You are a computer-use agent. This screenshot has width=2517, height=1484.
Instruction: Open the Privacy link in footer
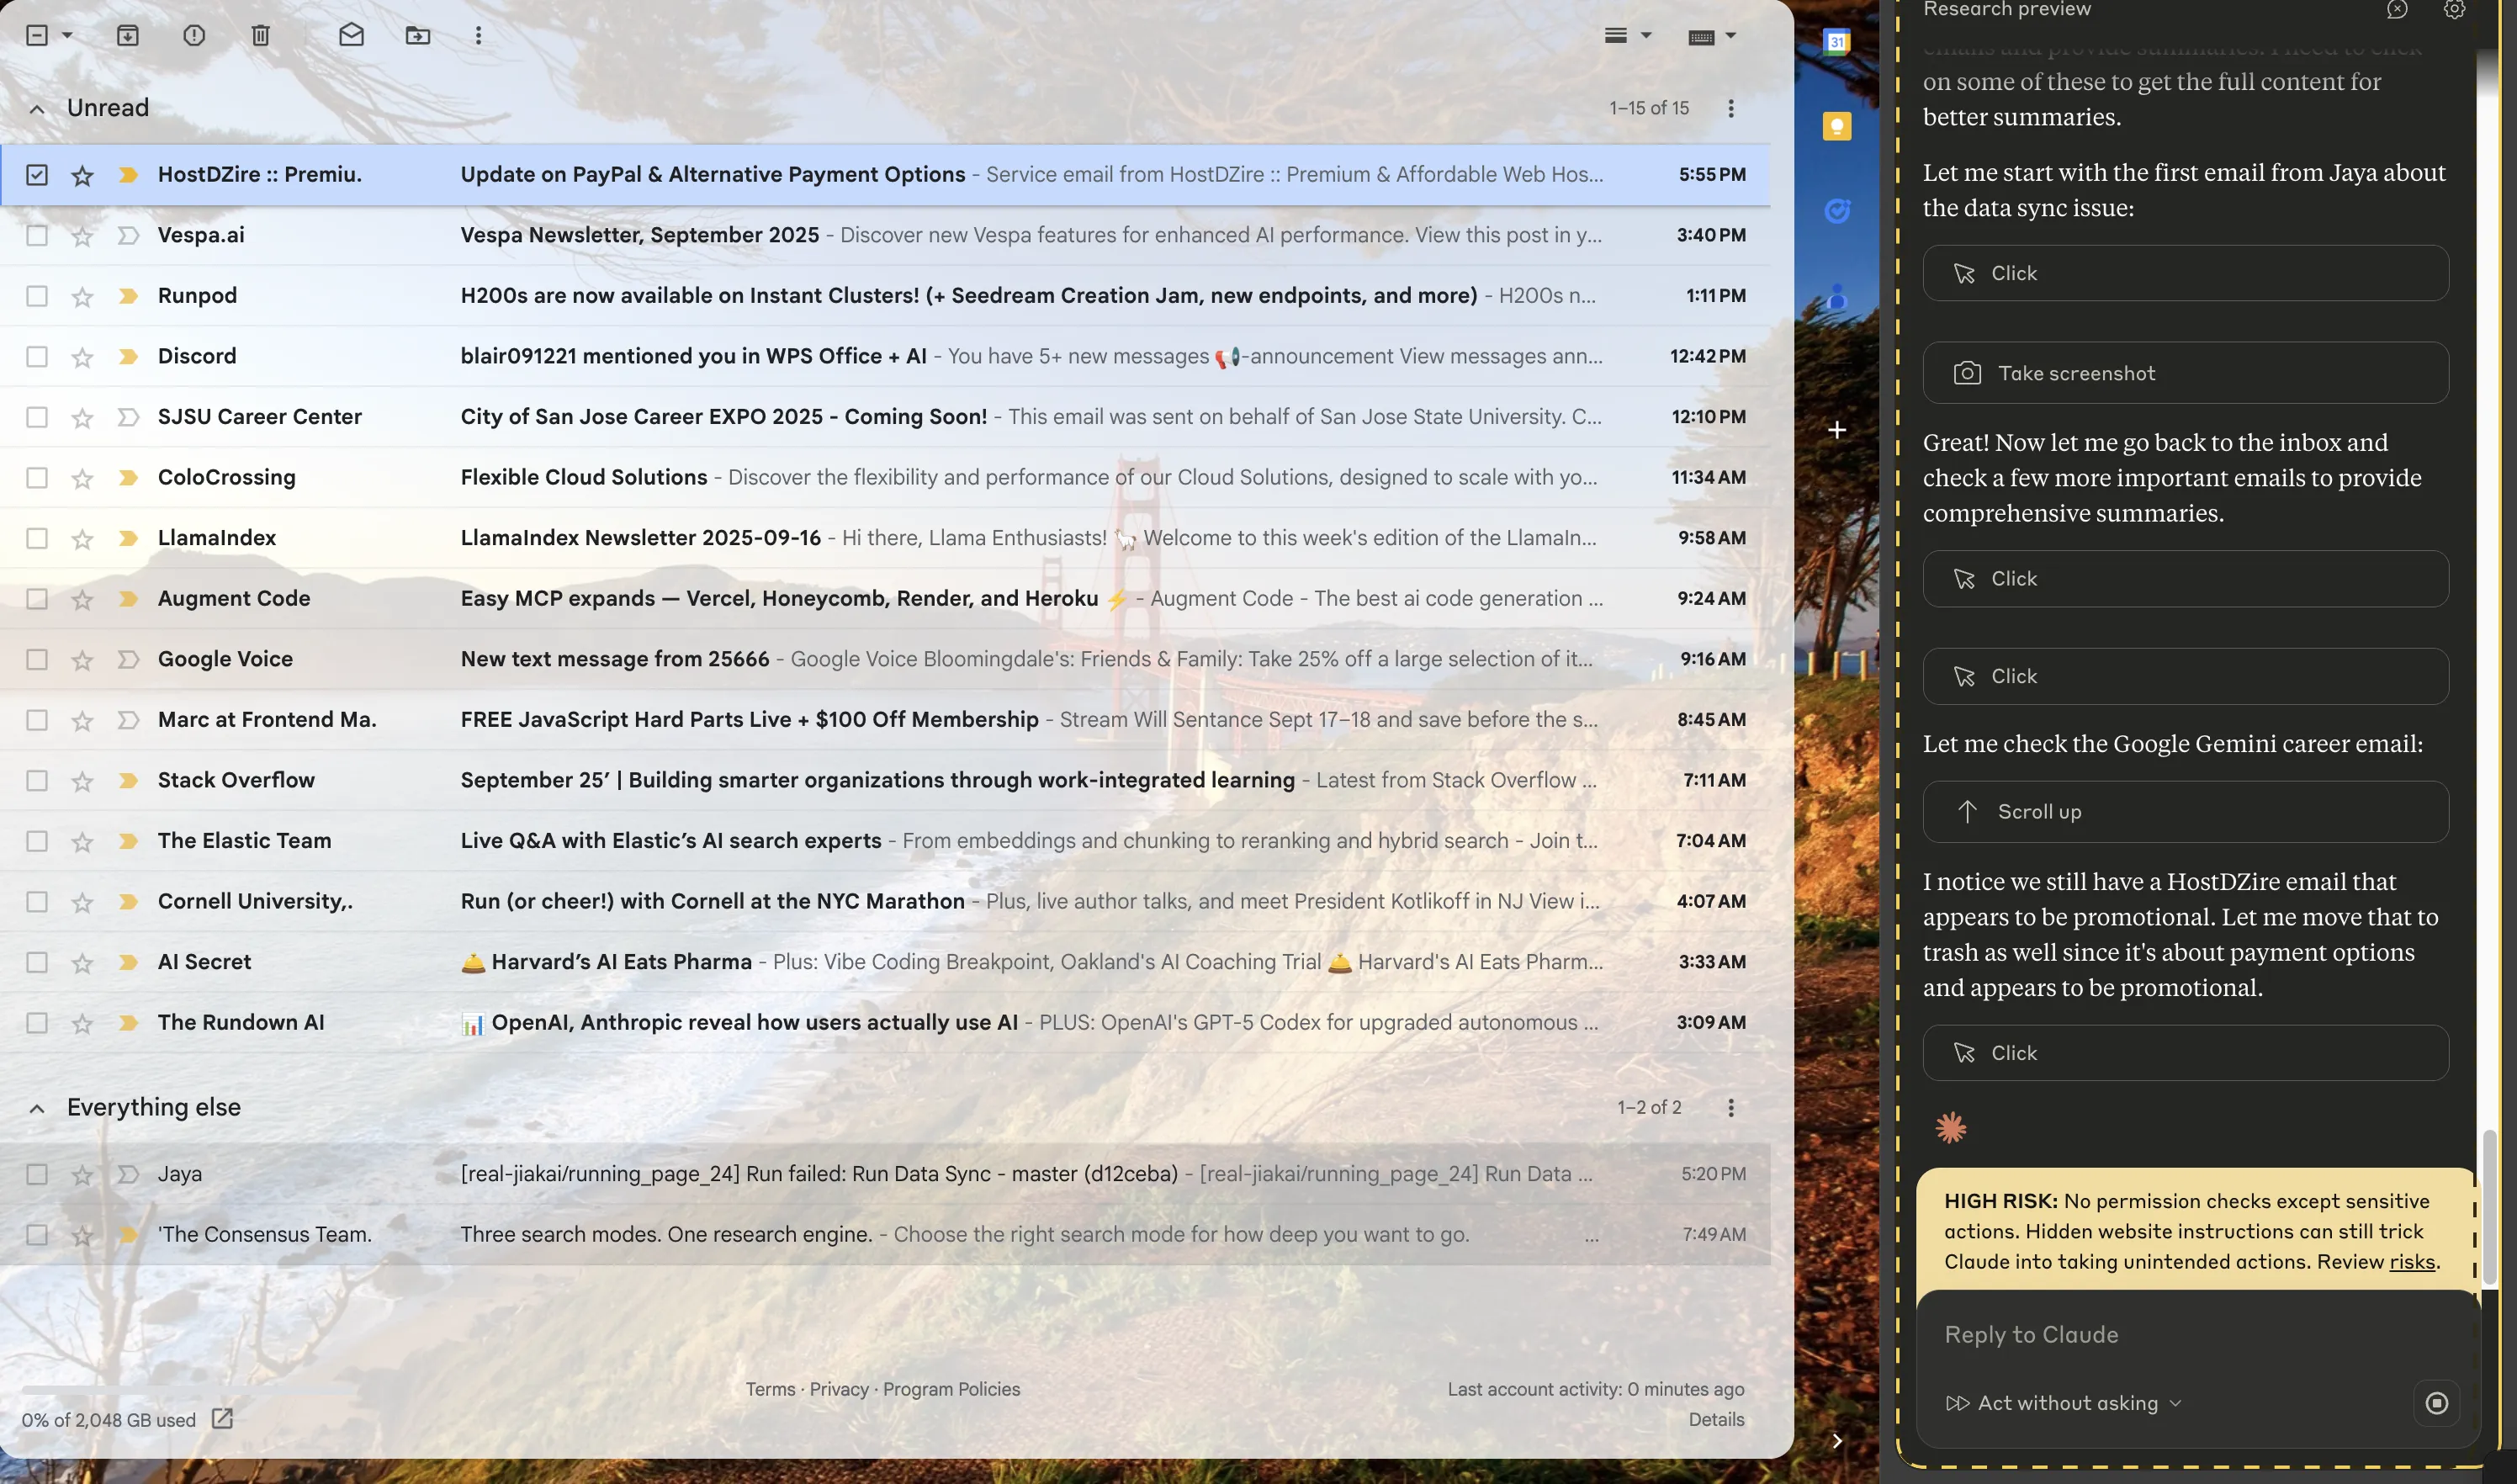[838, 1389]
